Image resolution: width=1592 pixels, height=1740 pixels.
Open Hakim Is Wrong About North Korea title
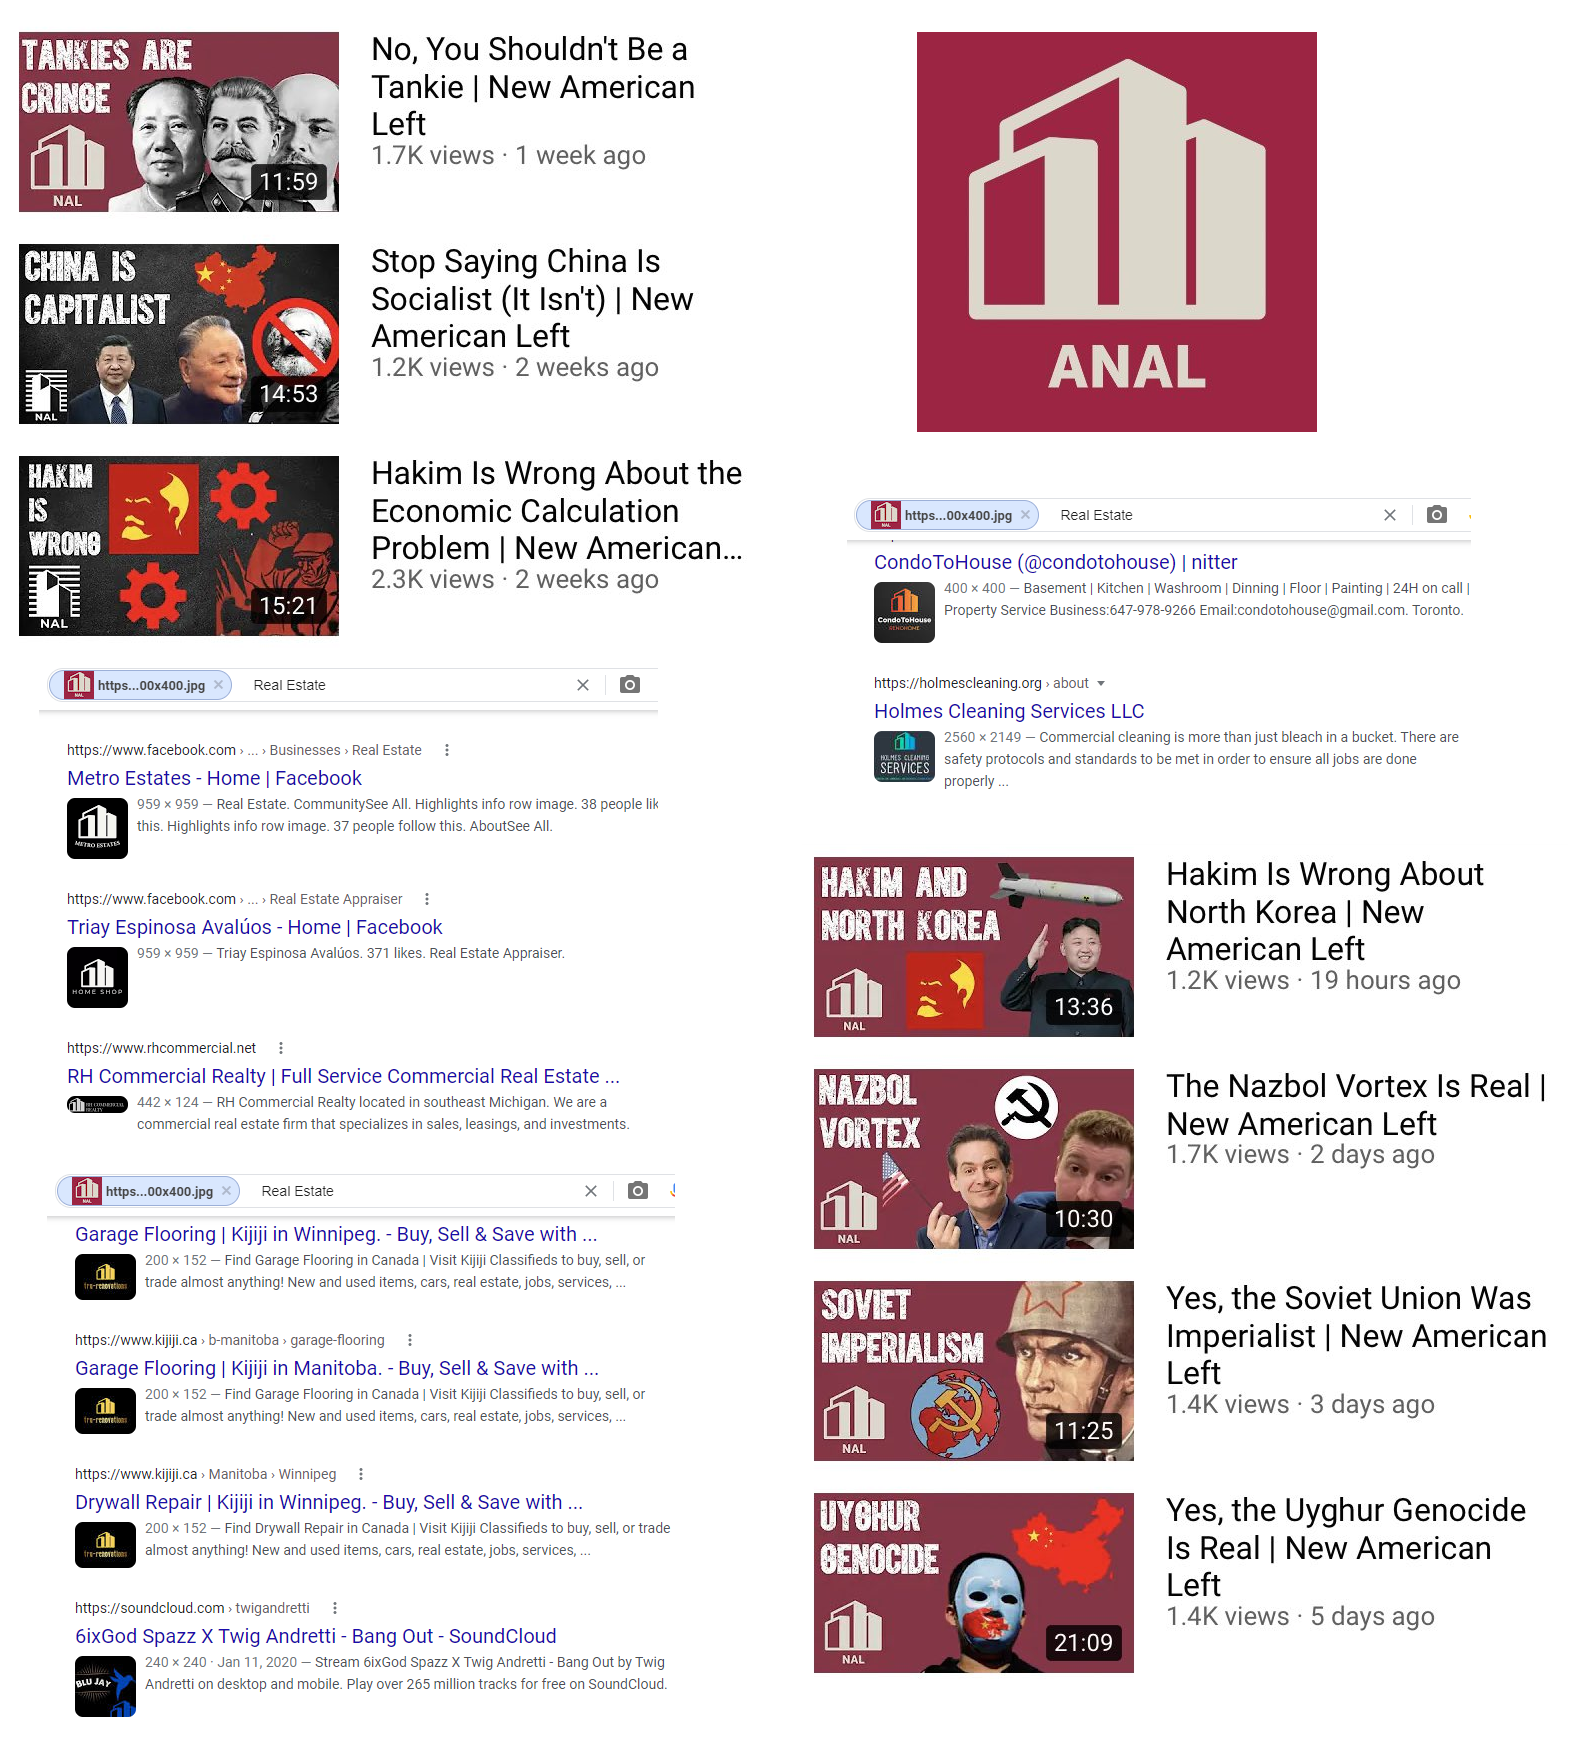point(1325,912)
